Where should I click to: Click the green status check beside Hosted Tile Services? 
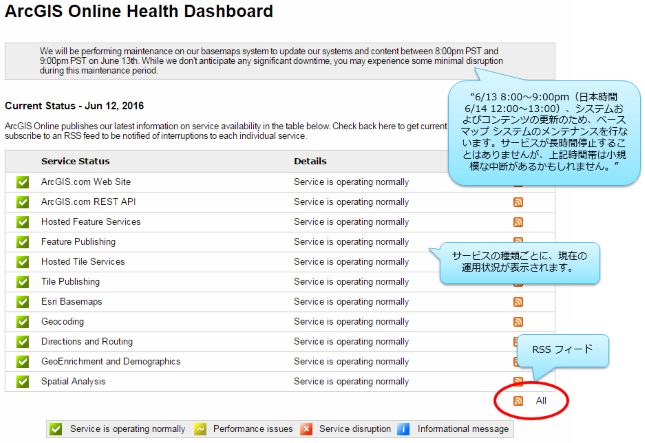click(x=23, y=262)
